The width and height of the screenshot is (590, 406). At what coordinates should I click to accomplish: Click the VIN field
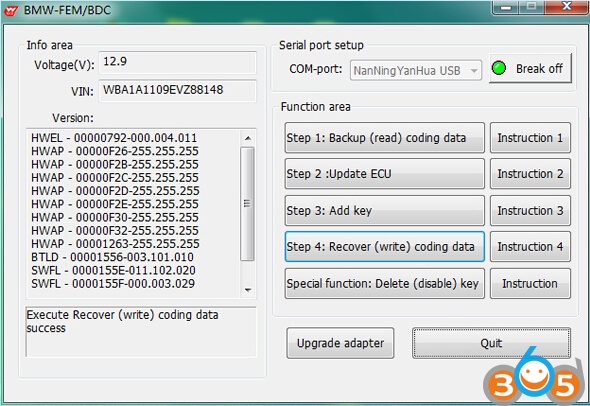pyautogui.click(x=178, y=90)
